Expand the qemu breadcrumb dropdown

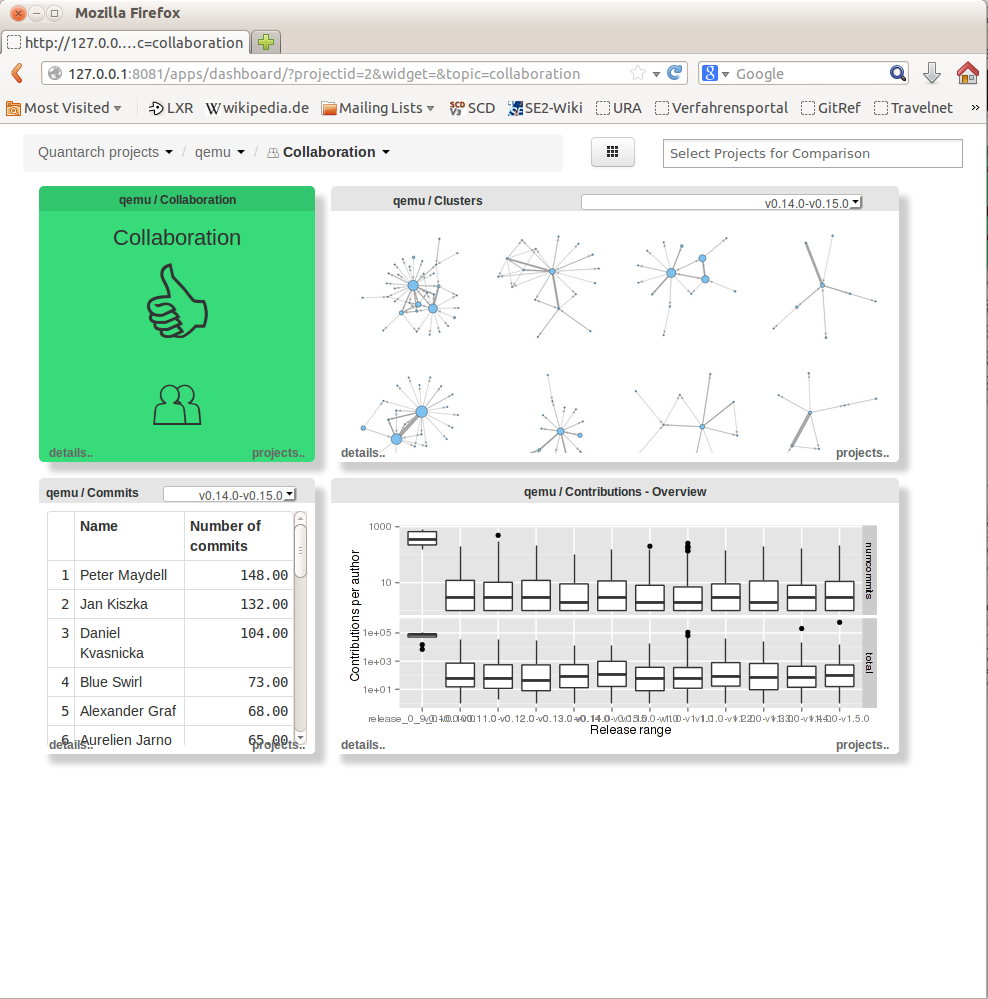click(x=220, y=152)
